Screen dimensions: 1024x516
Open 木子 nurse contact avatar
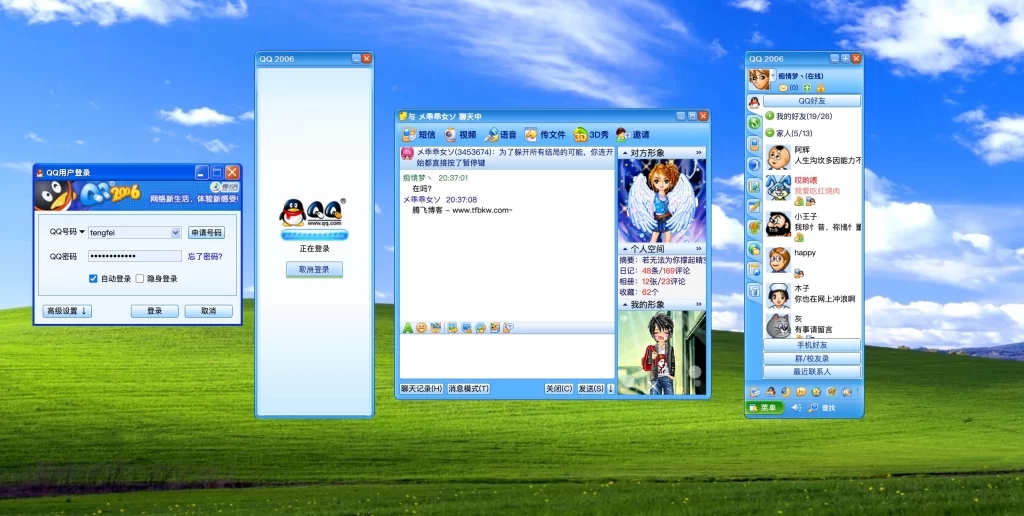[778, 296]
